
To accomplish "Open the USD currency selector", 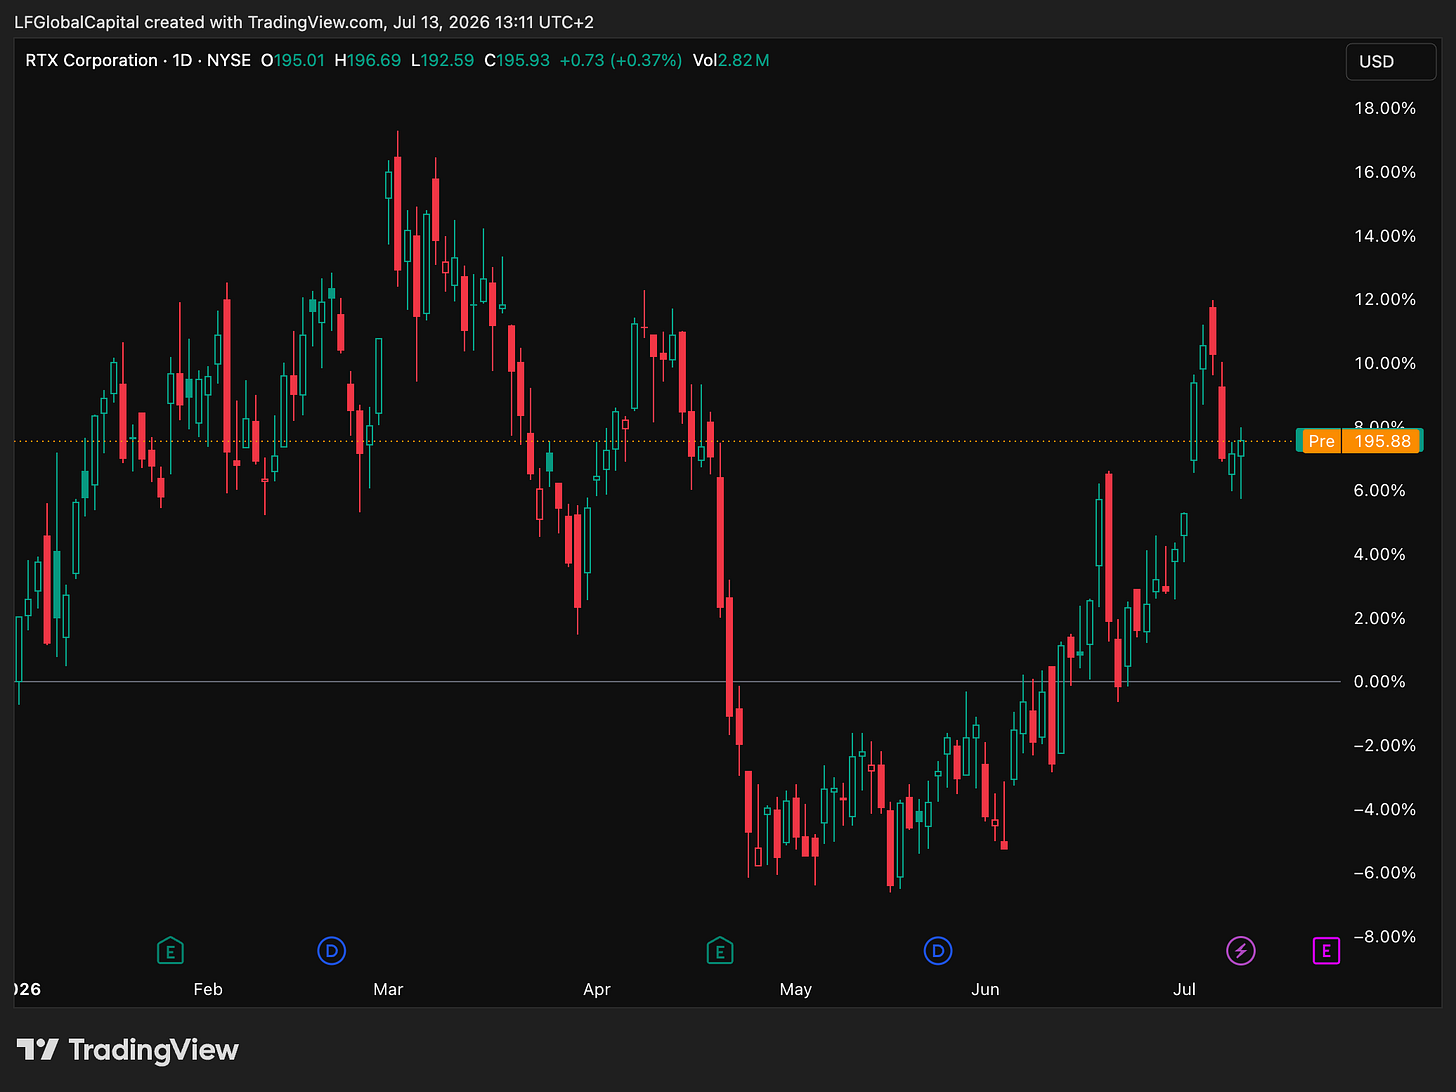I will click(1389, 62).
